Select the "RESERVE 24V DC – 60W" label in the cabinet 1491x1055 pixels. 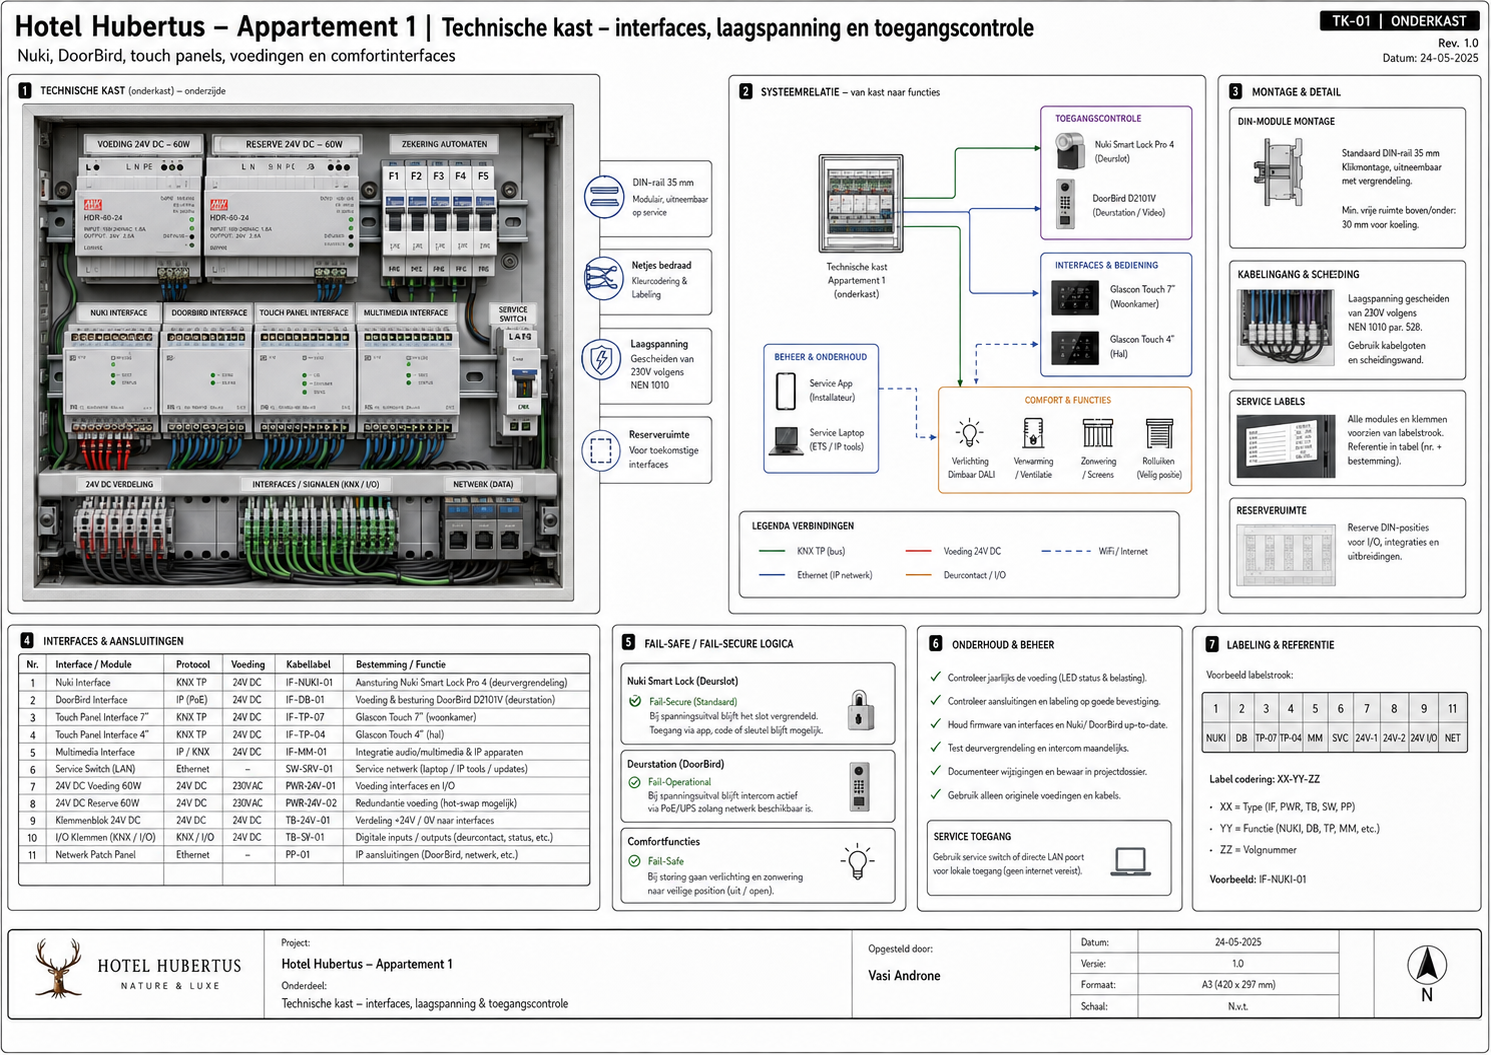[294, 144]
